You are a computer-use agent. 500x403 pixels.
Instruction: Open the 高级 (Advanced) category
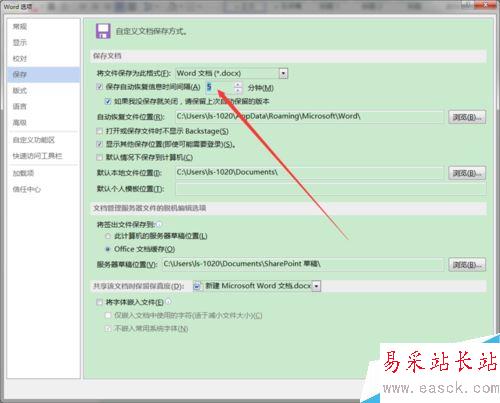pos(43,123)
